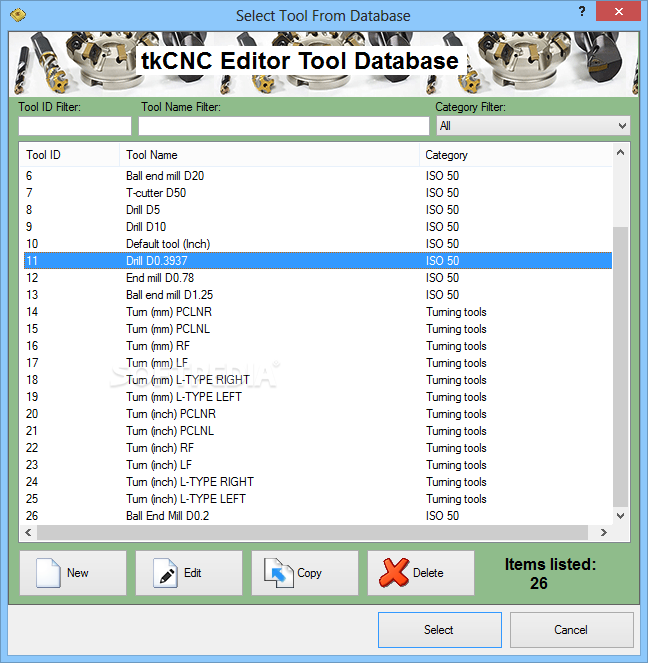This screenshot has width=648, height=663.
Task: Click Tool ID cell '14'
Action: [x=32, y=312]
